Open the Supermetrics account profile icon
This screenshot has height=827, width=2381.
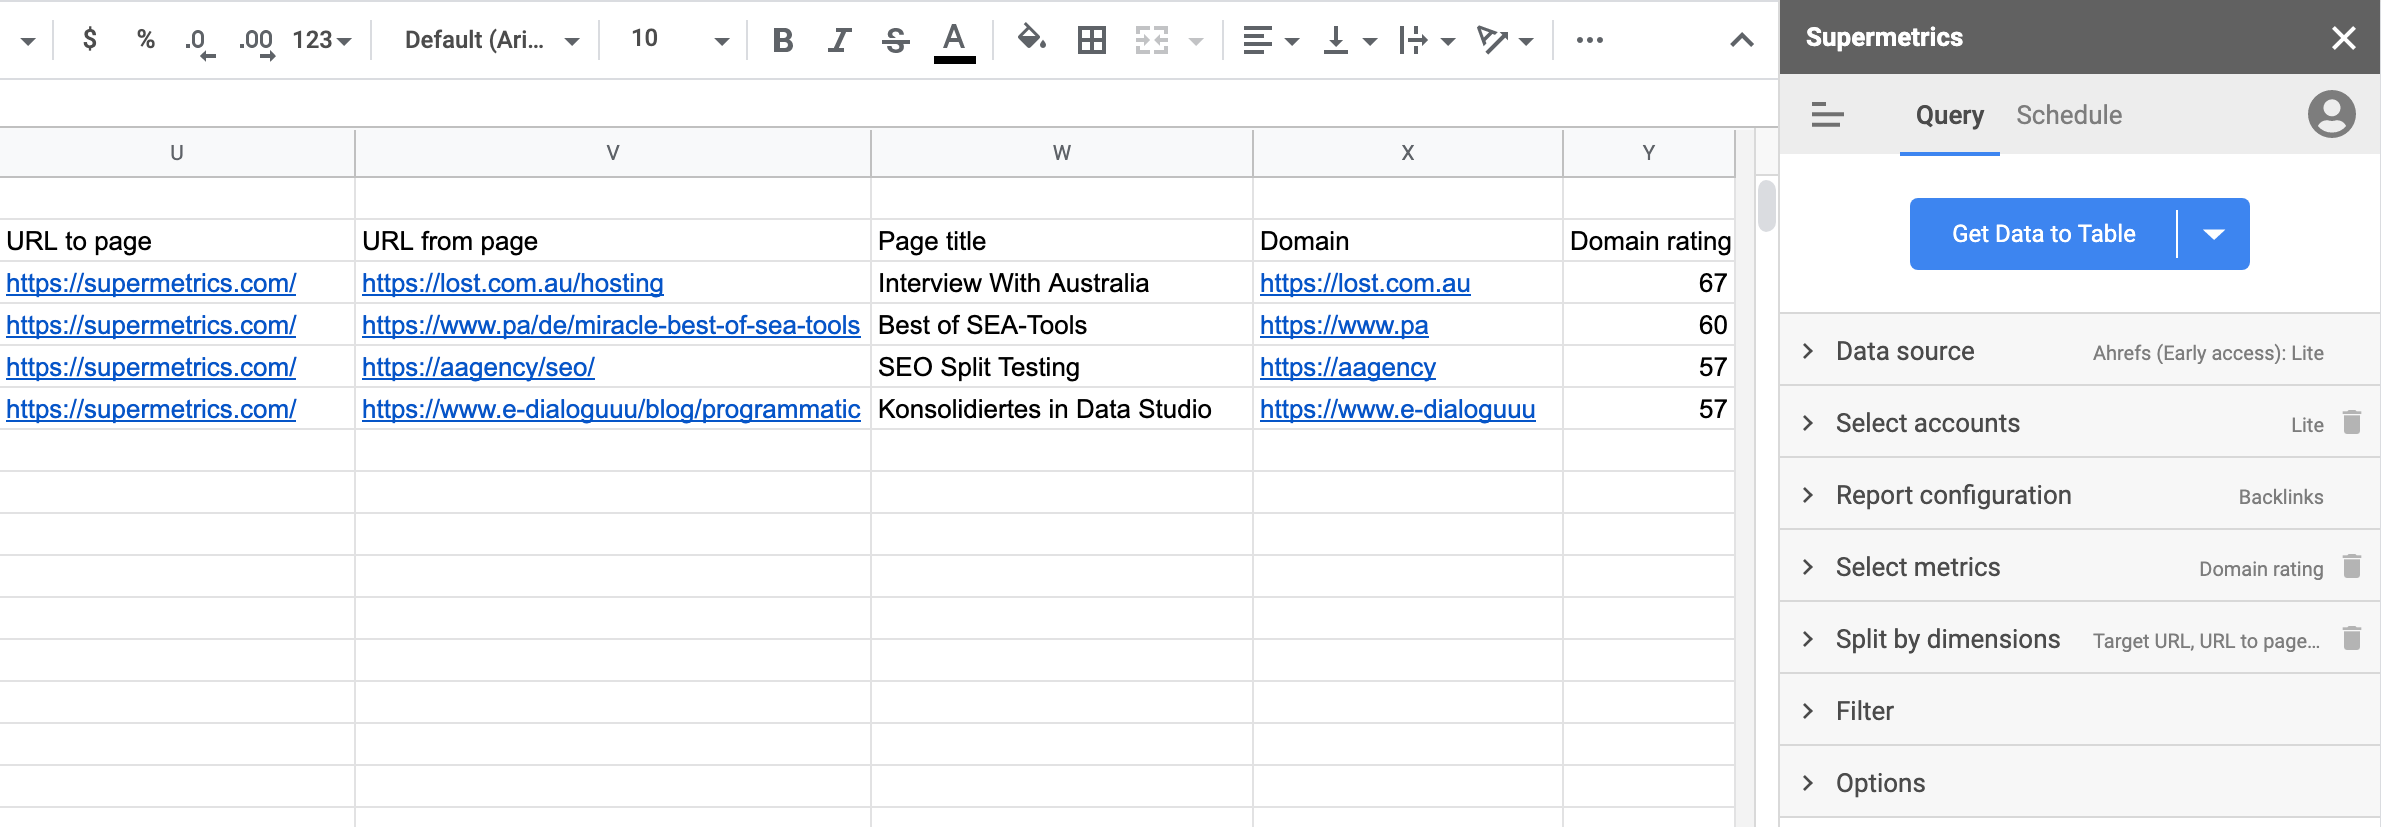coord(2332,114)
